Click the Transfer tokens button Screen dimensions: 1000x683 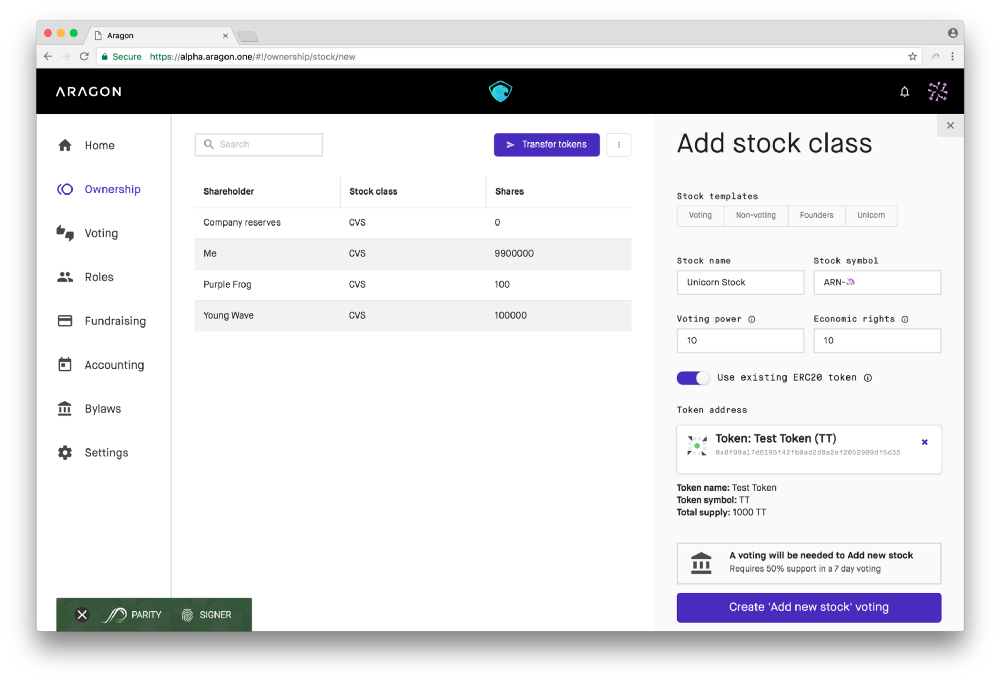click(x=547, y=145)
